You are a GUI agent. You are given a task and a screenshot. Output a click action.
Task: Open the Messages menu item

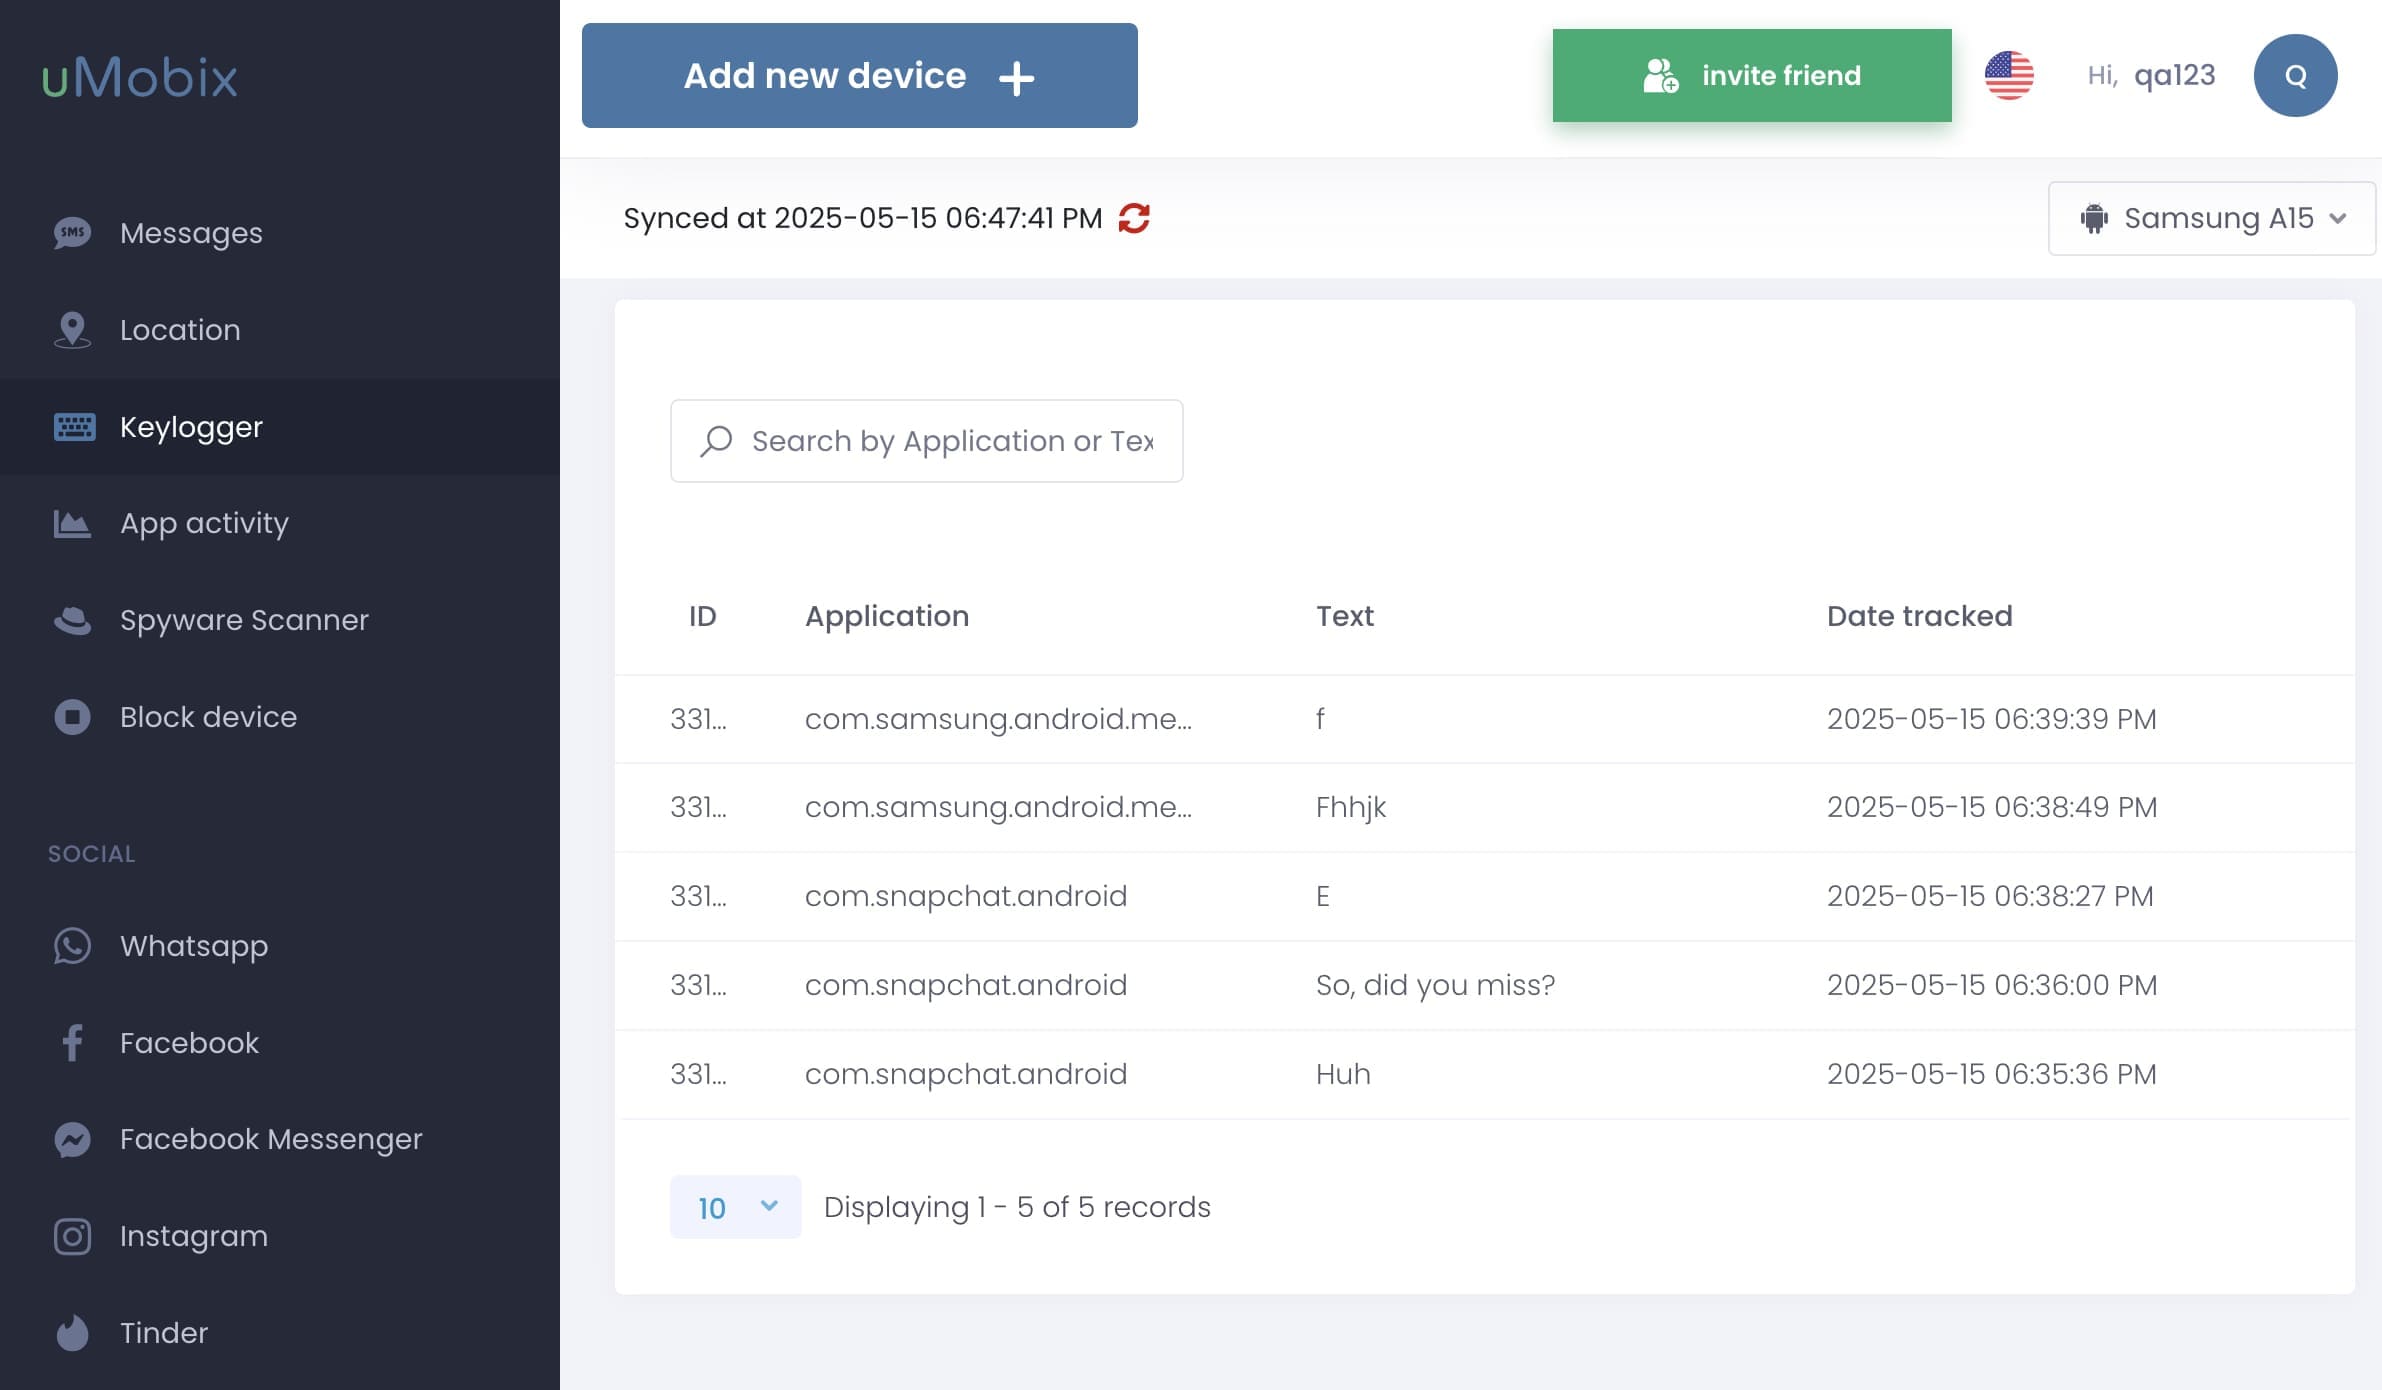(191, 233)
